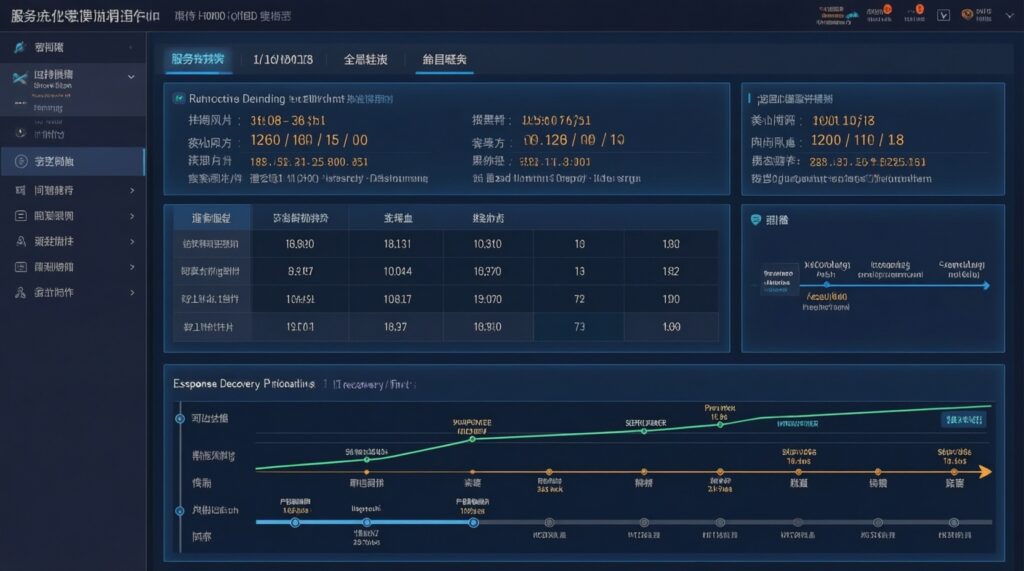
Task: Switch to the tab starting with '1/10'
Action: (x=283, y=60)
